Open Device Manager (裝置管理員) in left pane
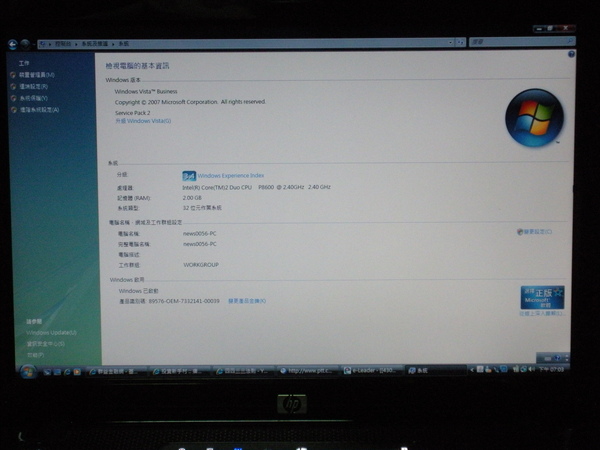This screenshot has height=450, width=600. point(37,75)
